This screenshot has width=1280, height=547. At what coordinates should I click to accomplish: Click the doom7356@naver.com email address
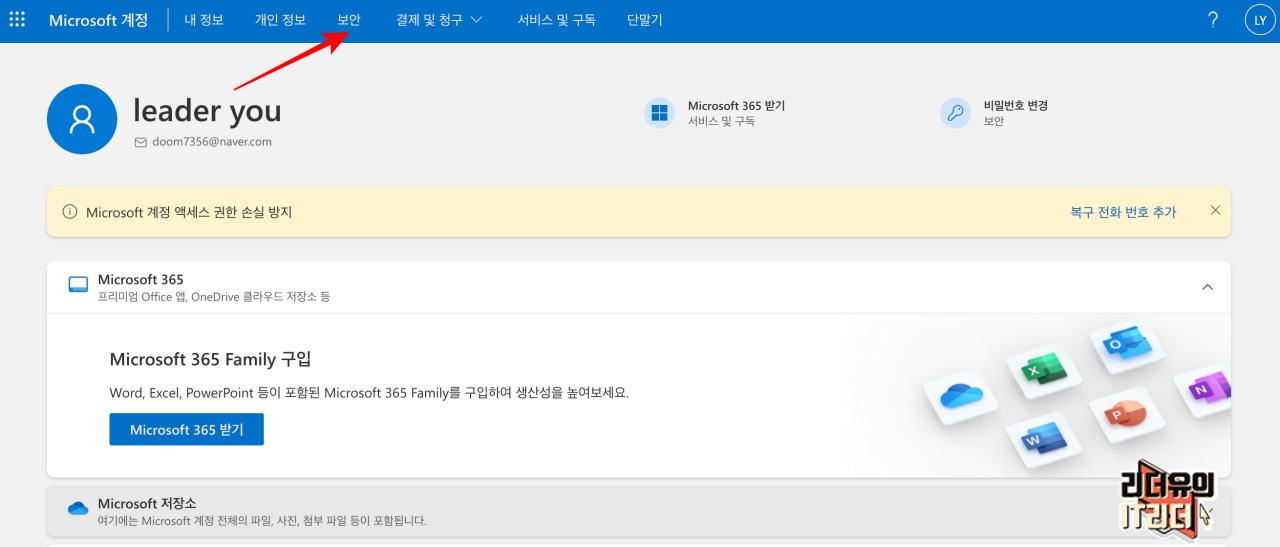[x=212, y=142]
